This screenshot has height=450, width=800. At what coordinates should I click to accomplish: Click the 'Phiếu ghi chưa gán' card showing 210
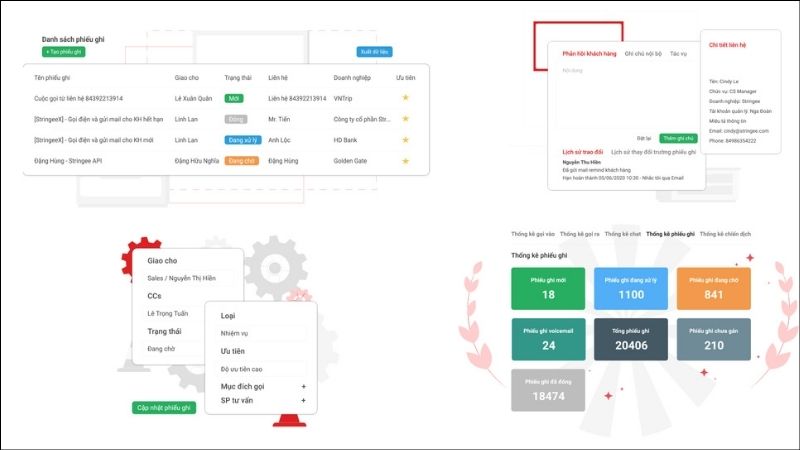tap(713, 339)
